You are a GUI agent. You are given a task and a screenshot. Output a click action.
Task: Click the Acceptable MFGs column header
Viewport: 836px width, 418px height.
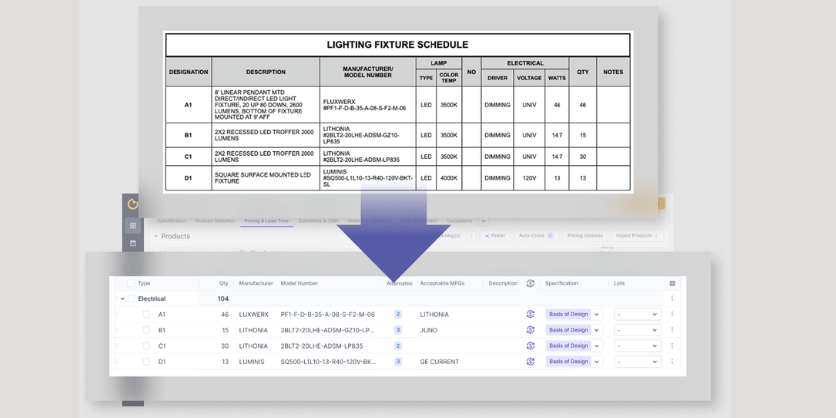click(x=442, y=283)
